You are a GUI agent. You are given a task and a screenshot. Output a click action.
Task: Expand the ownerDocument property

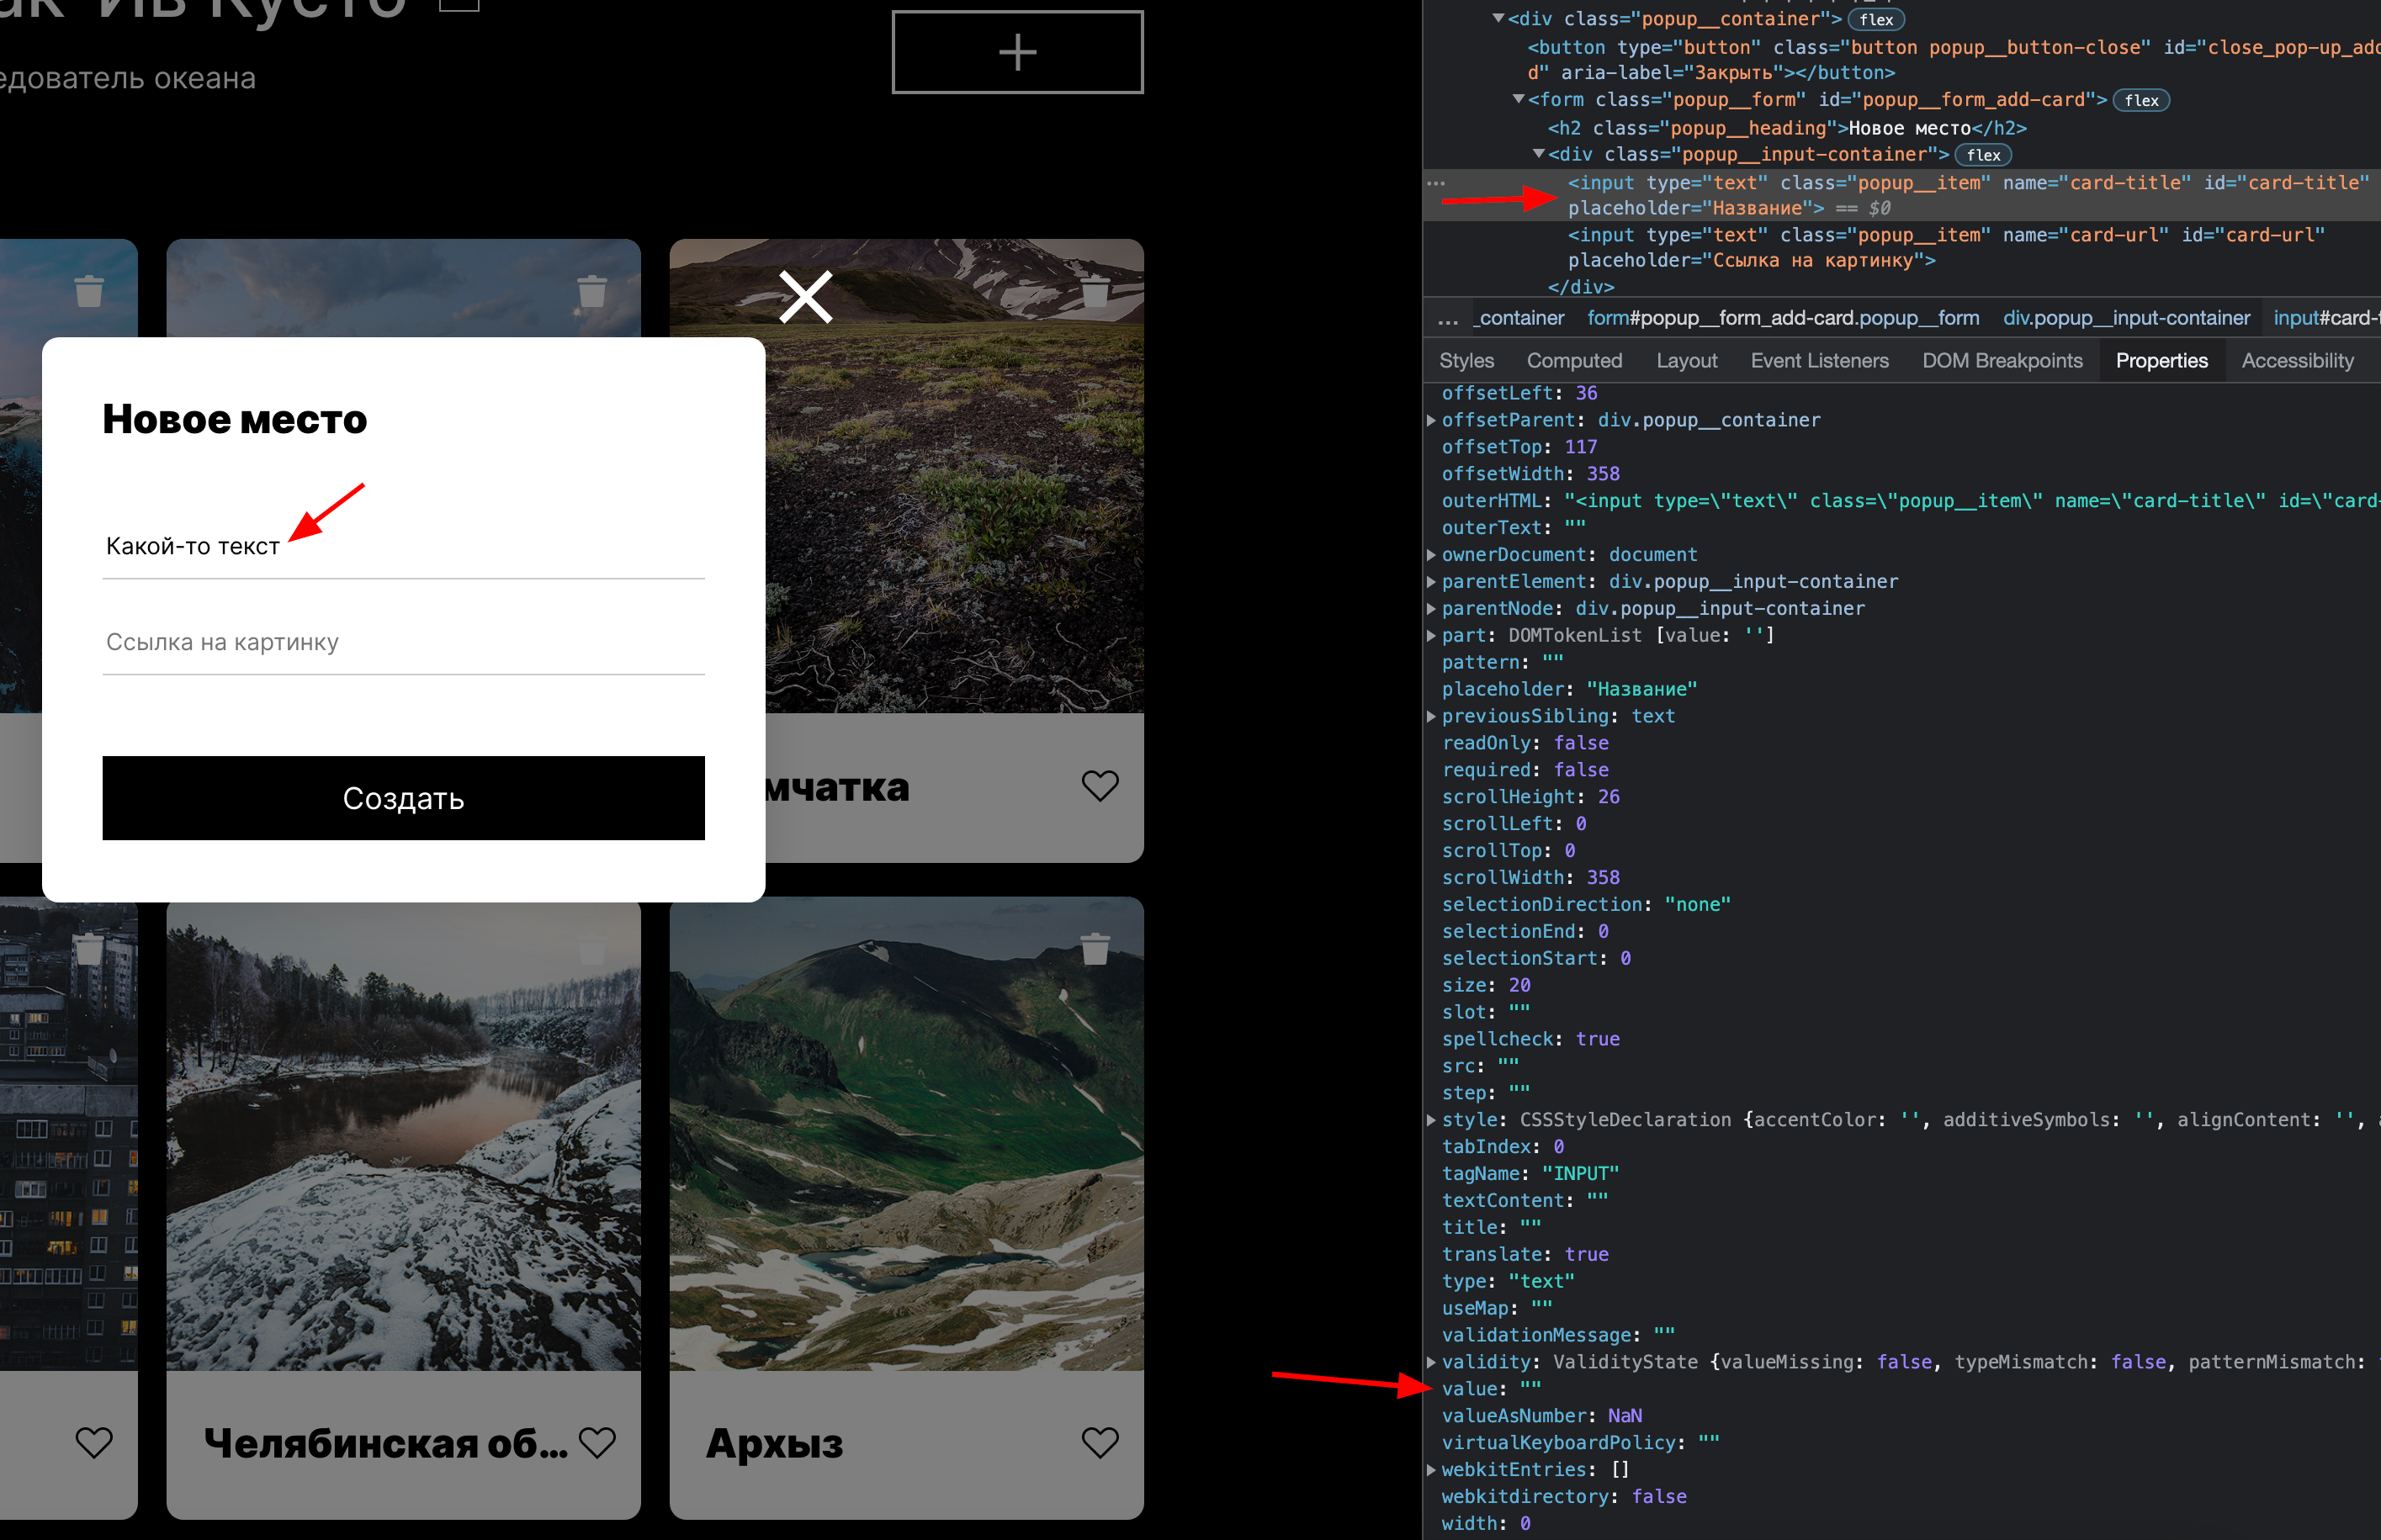coord(1433,554)
